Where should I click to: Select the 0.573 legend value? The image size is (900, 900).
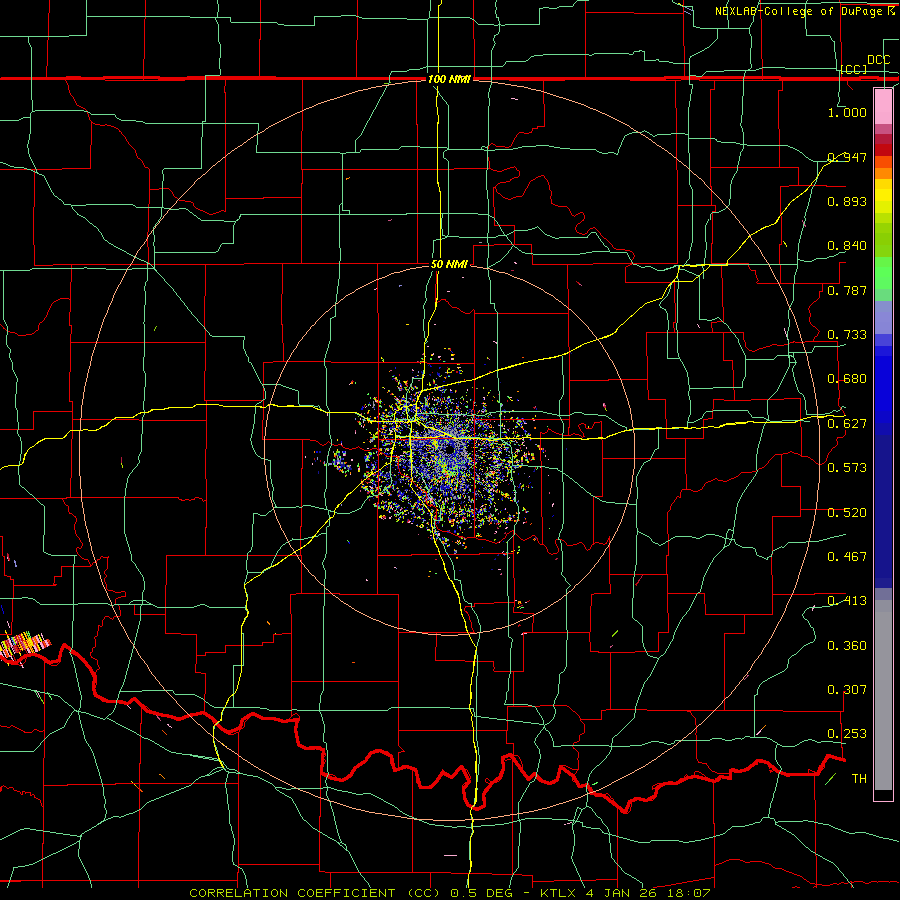[x=847, y=468]
